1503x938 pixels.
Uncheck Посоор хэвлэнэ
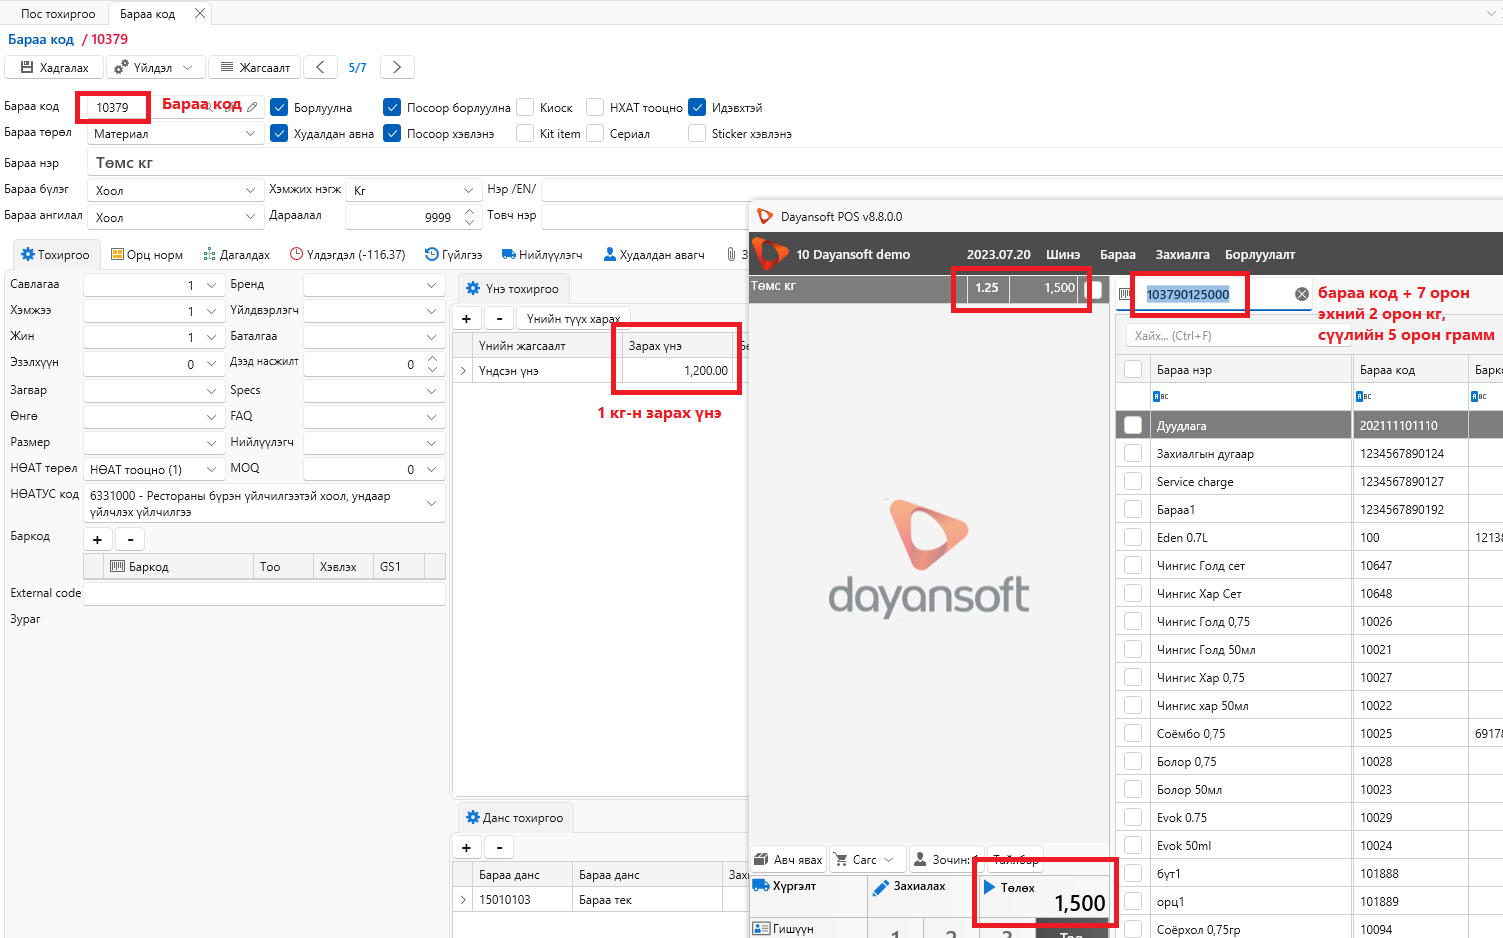click(392, 133)
